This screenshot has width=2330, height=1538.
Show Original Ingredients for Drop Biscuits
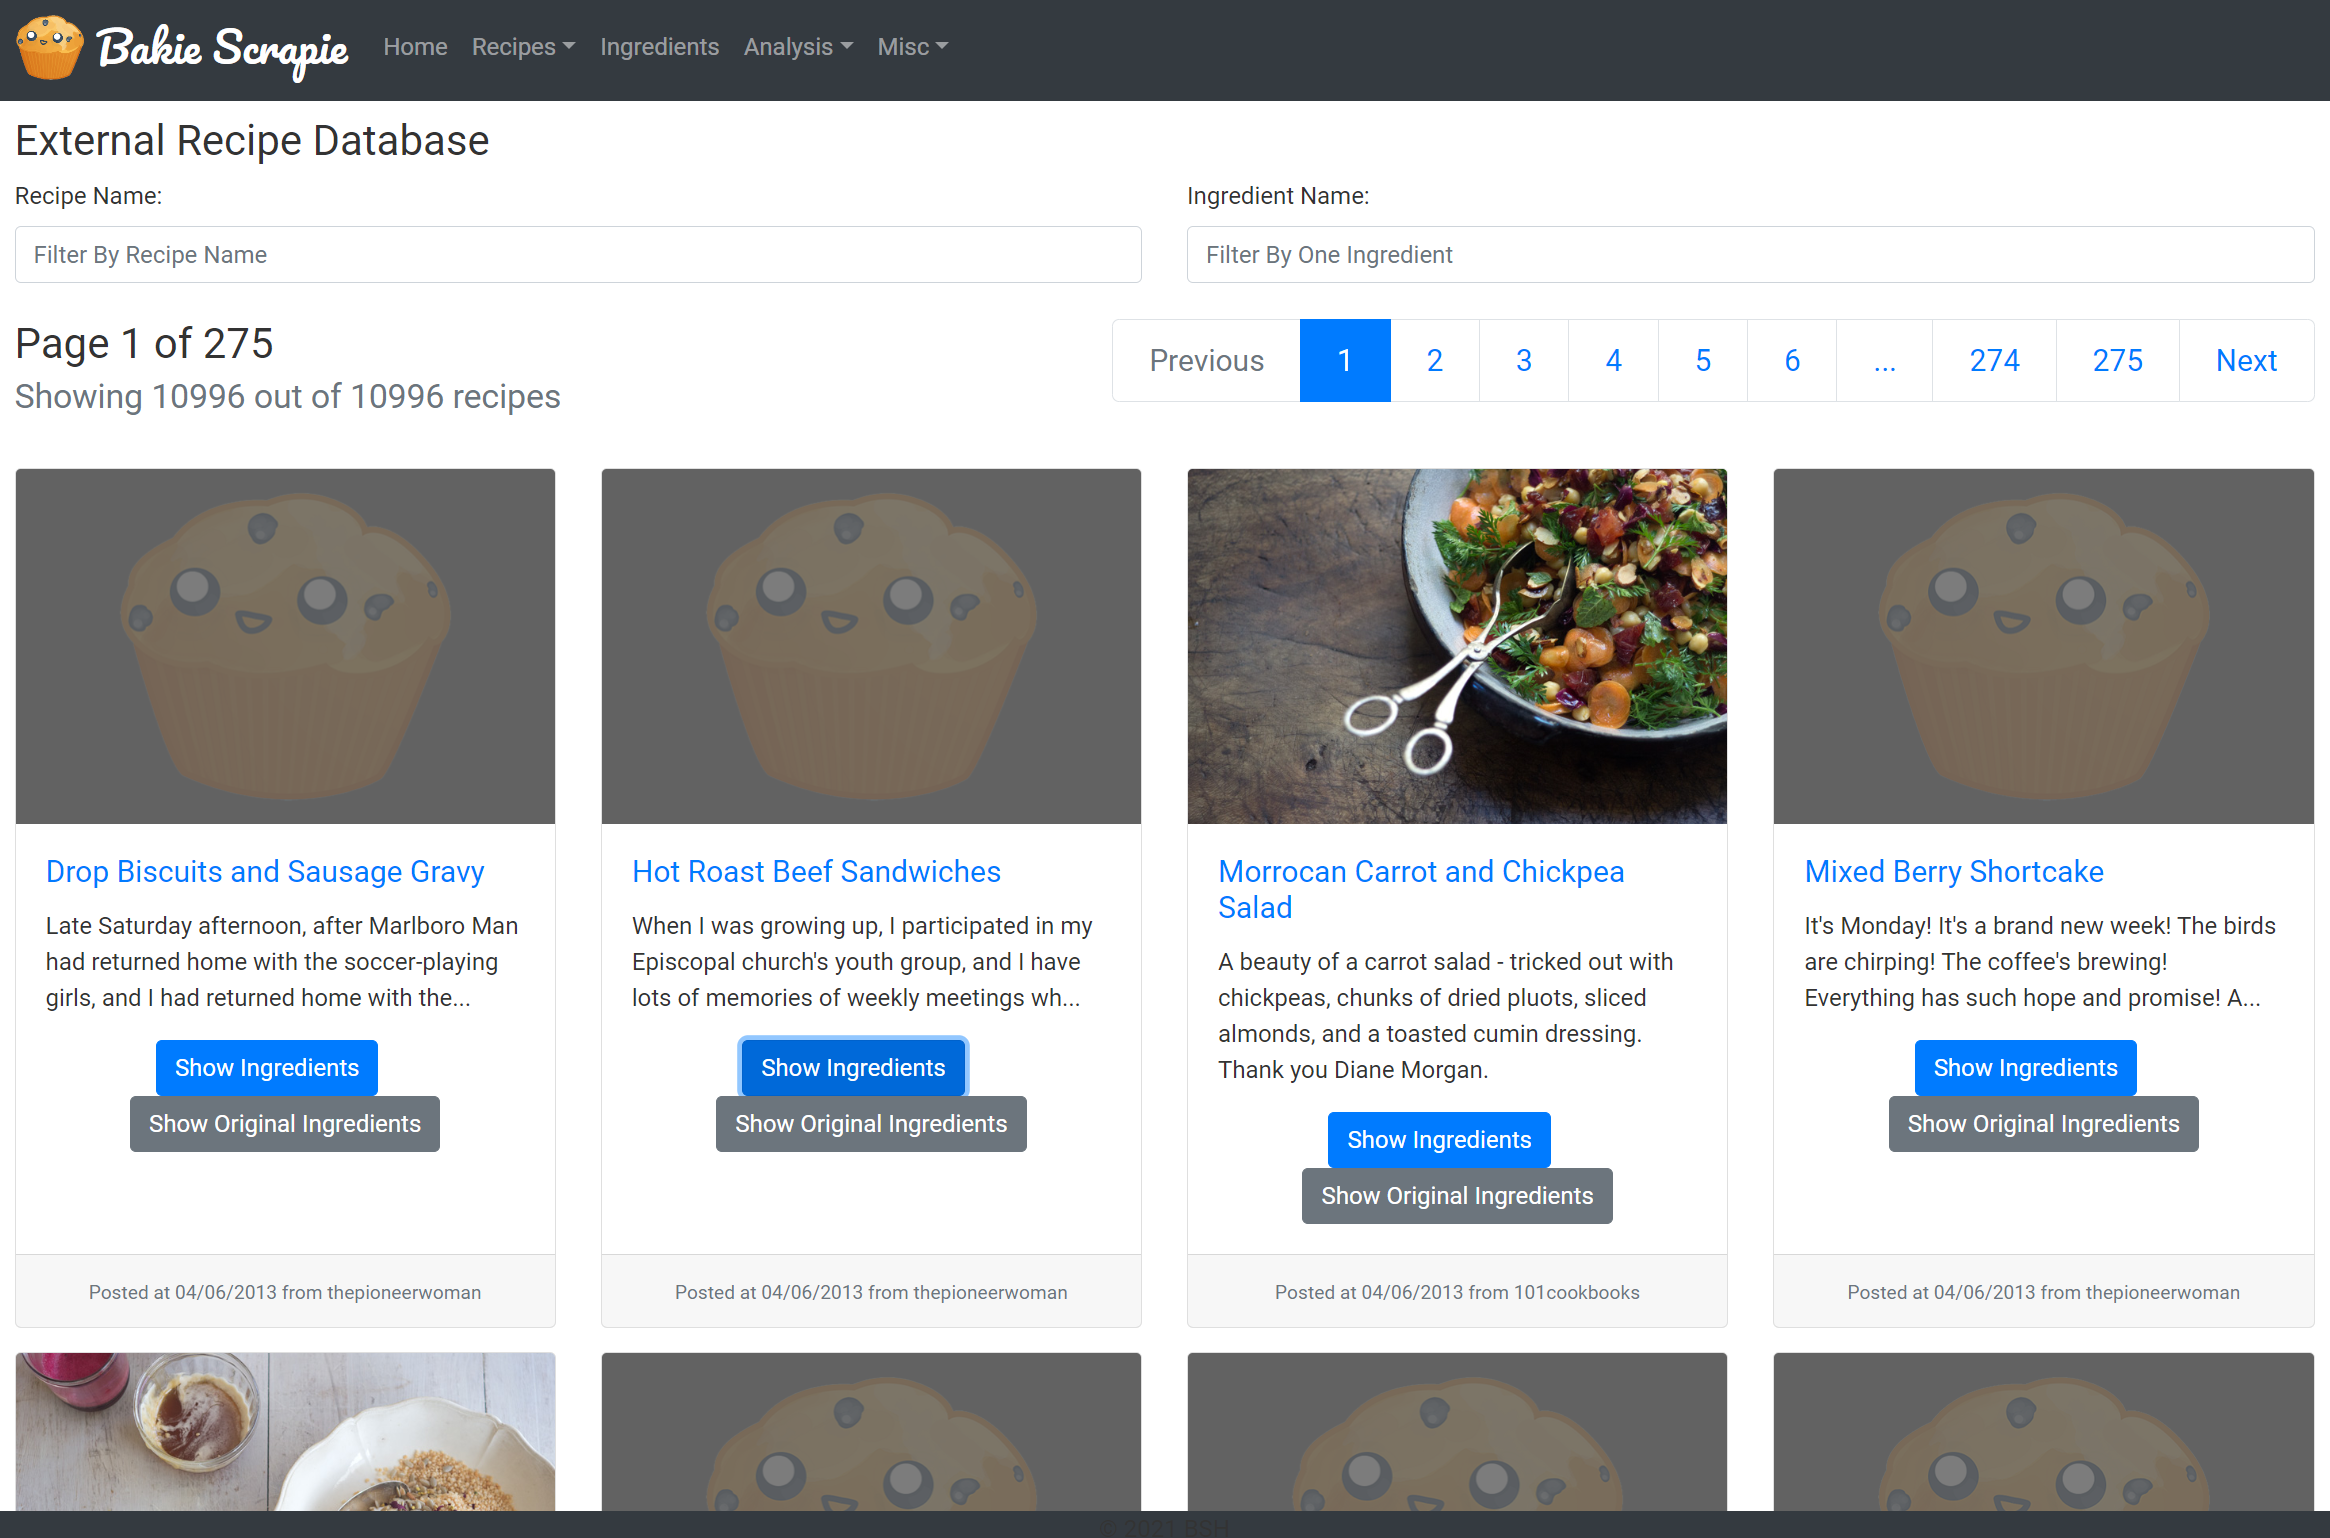tap(284, 1124)
